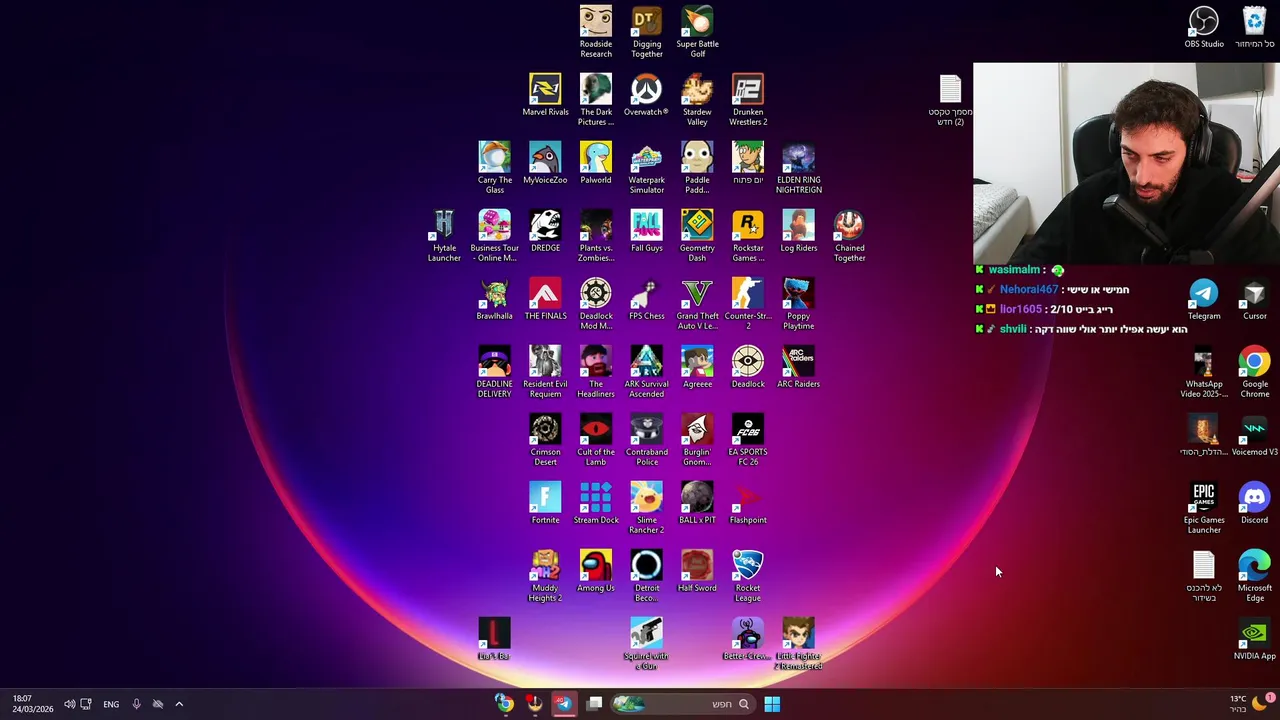Open OBS Studio desktop icon
This screenshot has width=1280, height=720.
click(1204, 27)
